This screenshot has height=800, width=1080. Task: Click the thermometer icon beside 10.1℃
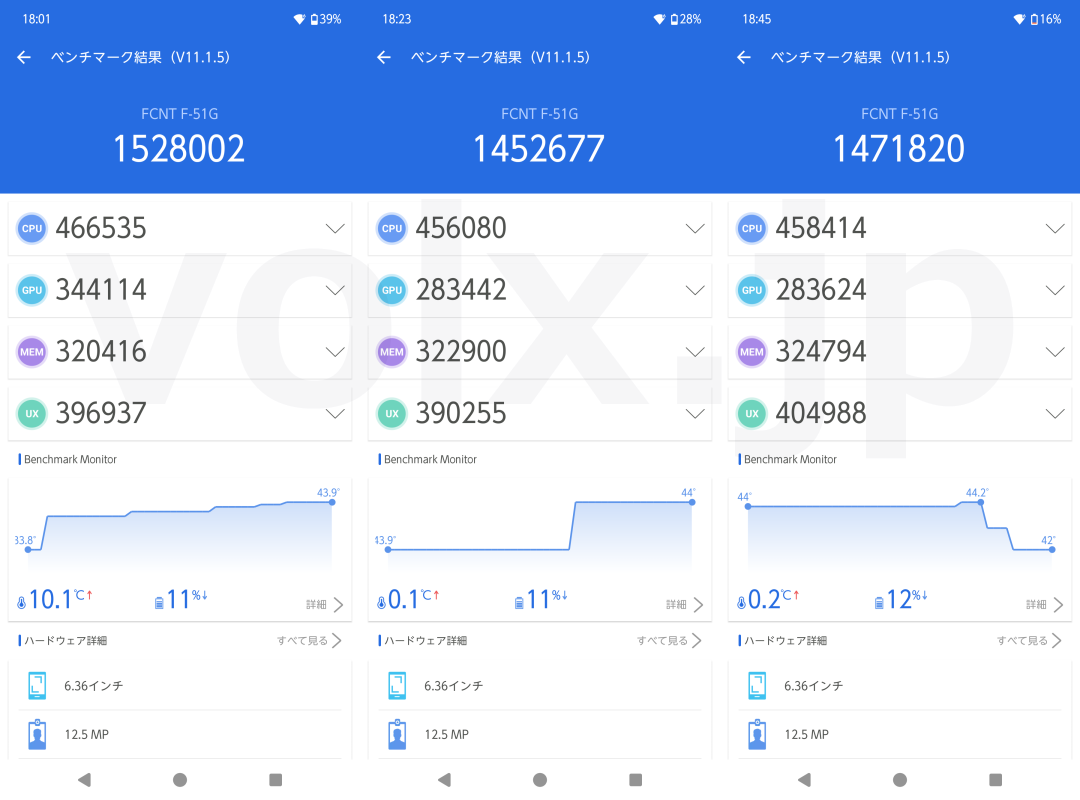[x=21, y=603]
